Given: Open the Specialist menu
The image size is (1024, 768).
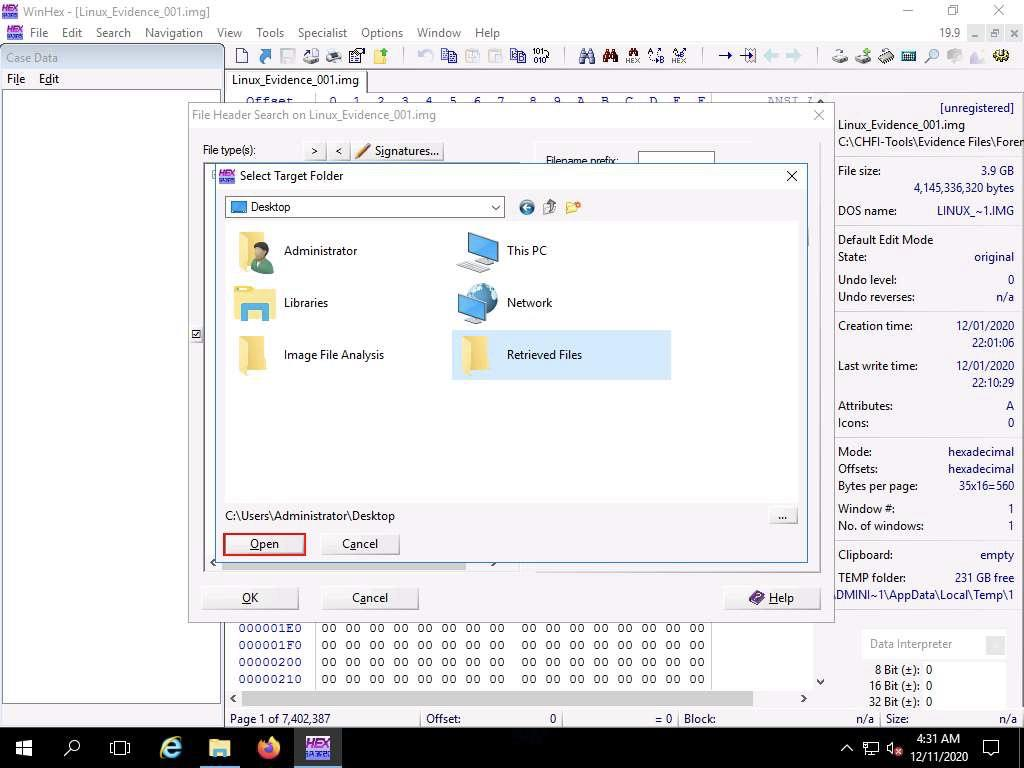Looking at the screenshot, I should [x=322, y=33].
